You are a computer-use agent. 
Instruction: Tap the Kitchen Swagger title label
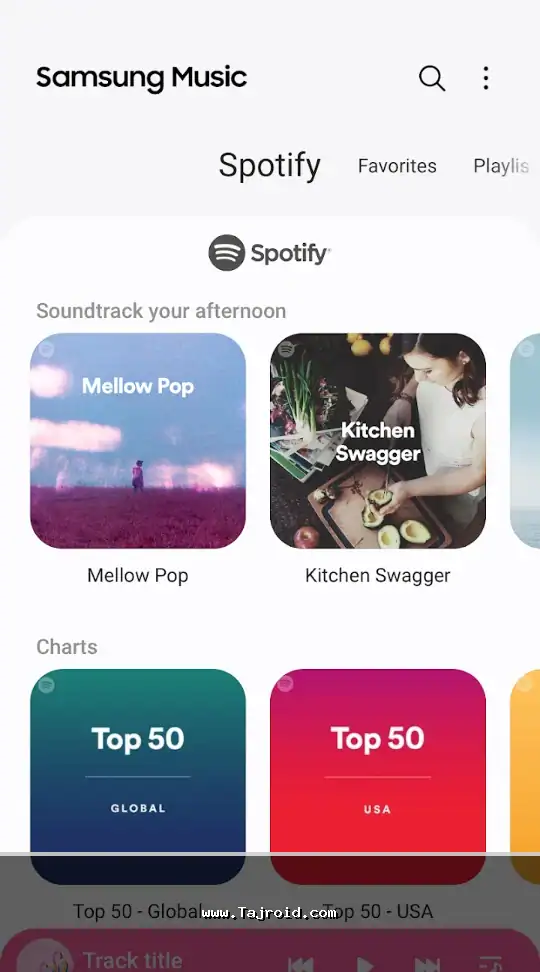(x=378, y=575)
